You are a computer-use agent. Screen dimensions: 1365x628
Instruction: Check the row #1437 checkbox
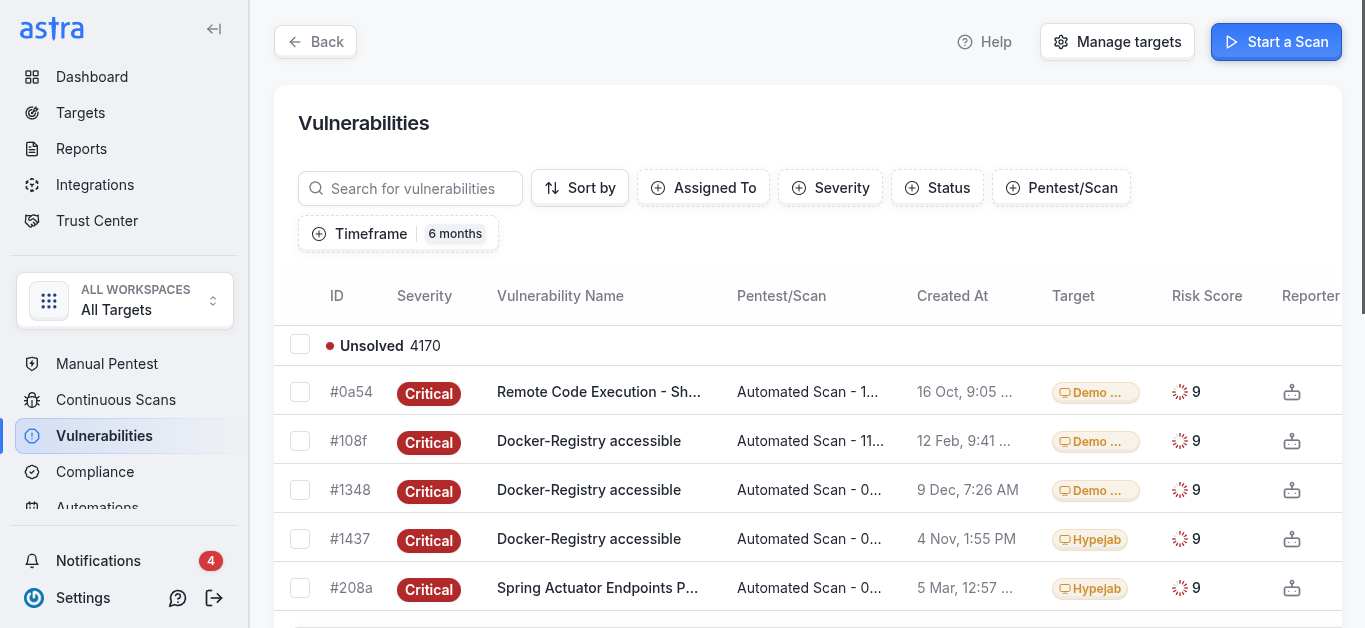coord(300,539)
